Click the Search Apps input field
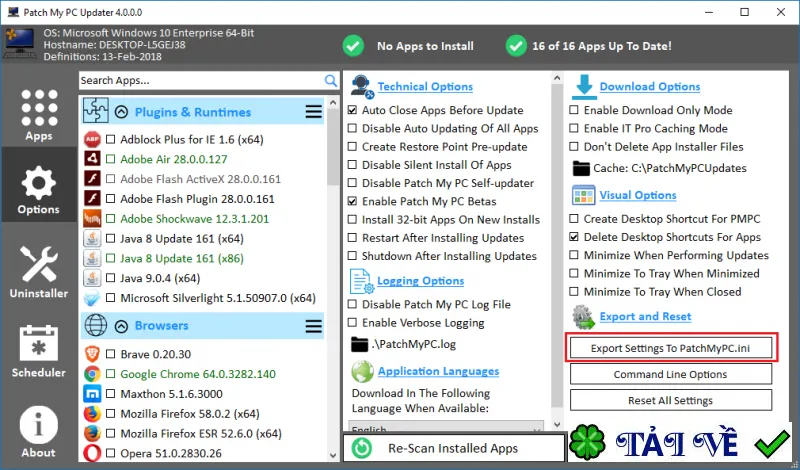The image size is (800, 470). 202,81
